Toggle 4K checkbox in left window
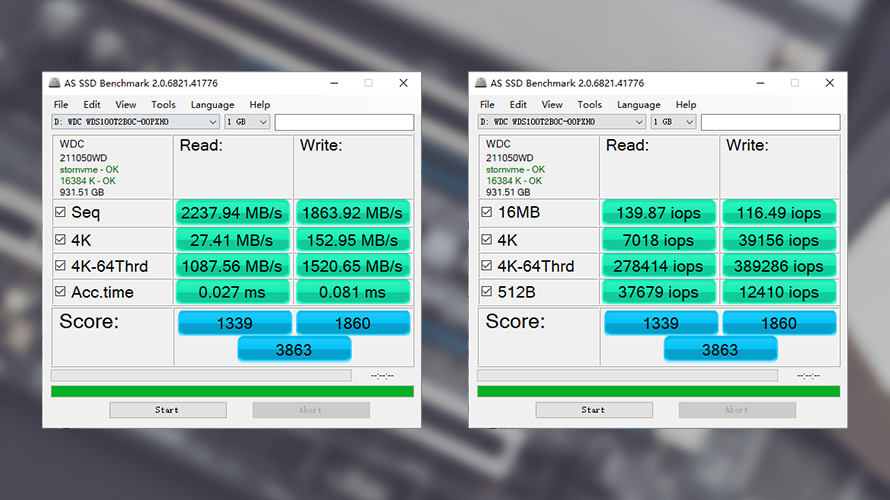The image size is (890, 500). pyautogui.click(x=60, y=240)
